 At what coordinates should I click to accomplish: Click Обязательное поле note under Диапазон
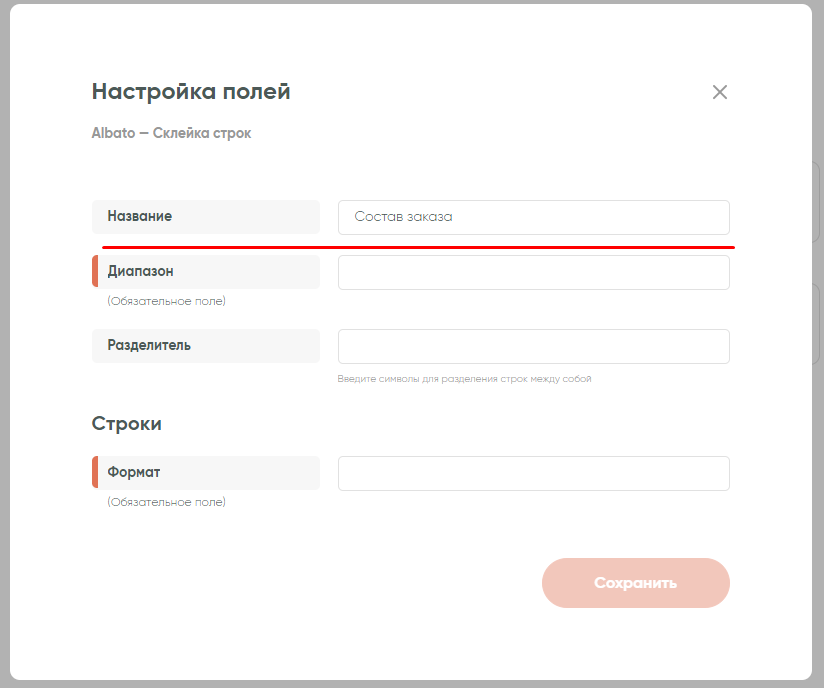pyautogui.click(x=166, y=301)
